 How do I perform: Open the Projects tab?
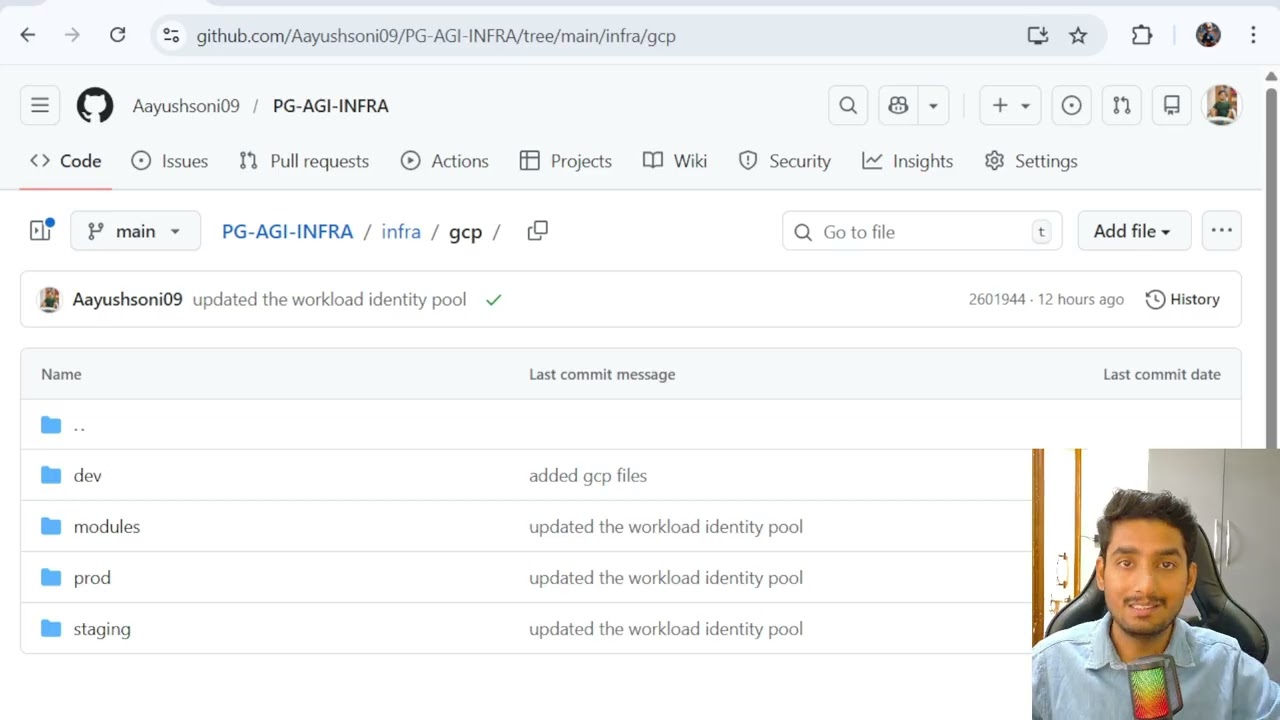coord(566,161)
